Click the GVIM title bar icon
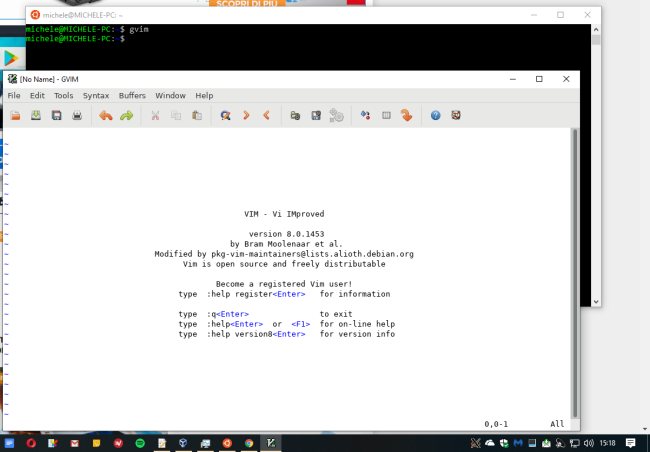650x452 pixels. point(12,79)
